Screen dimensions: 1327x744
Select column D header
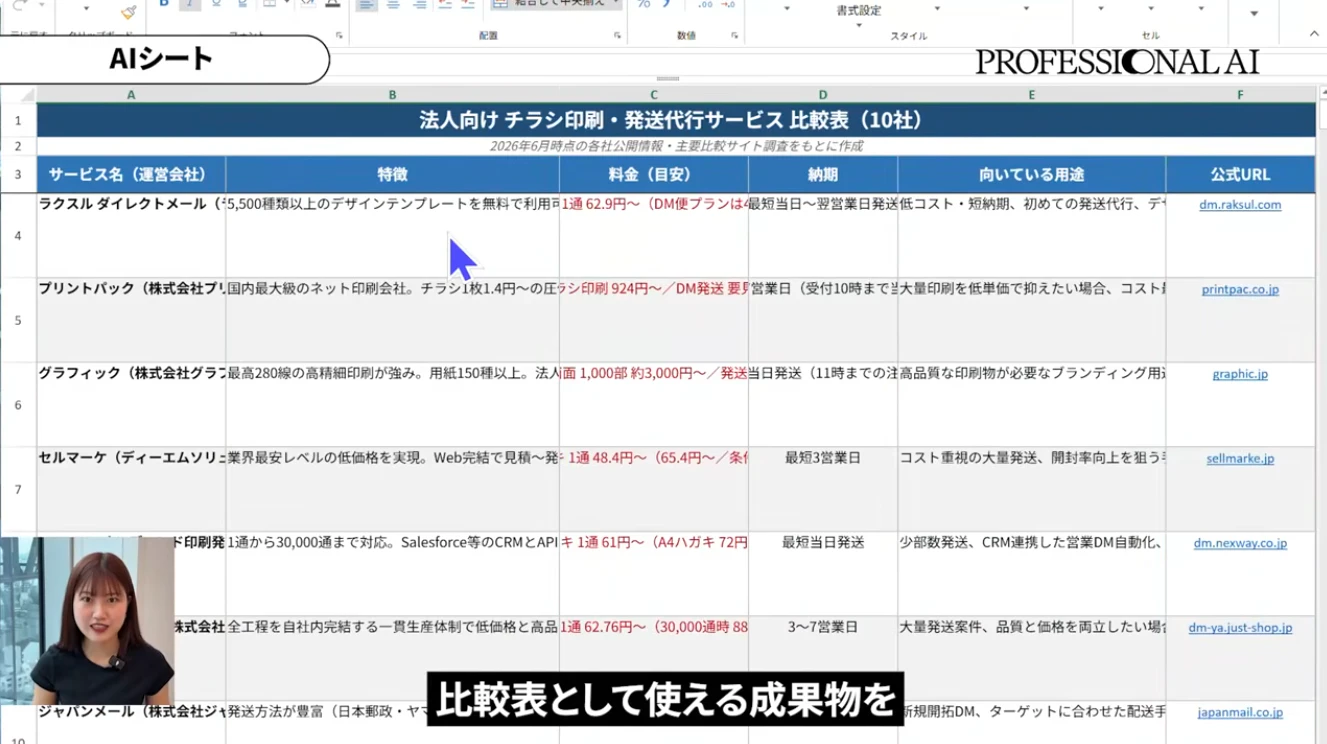823,95
